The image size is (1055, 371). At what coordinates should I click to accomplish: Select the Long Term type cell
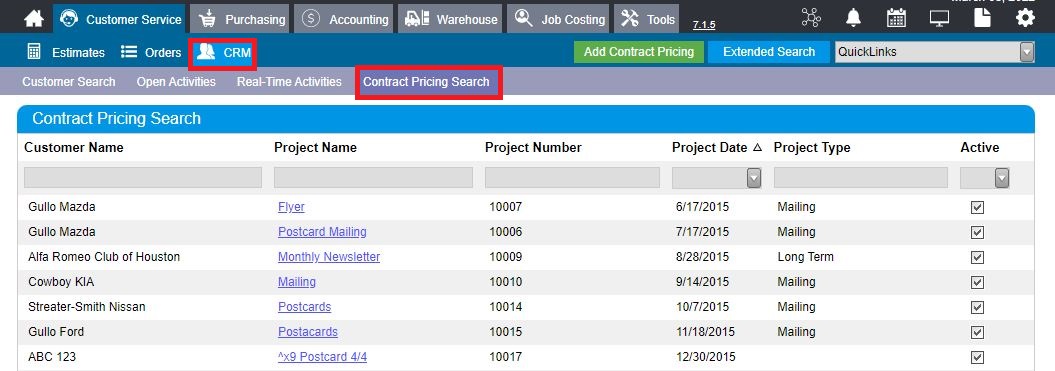click(x=805, y=257)
